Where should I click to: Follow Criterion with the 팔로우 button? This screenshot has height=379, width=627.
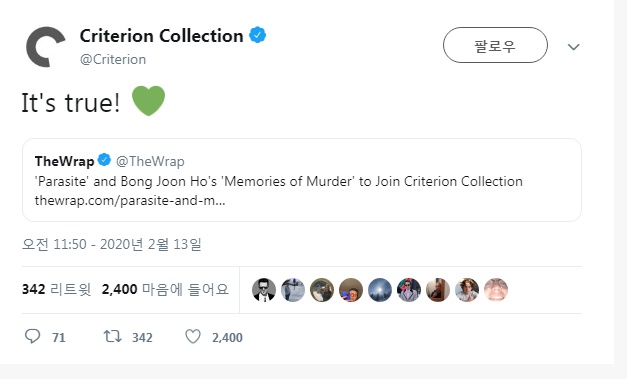coord(495,45)
